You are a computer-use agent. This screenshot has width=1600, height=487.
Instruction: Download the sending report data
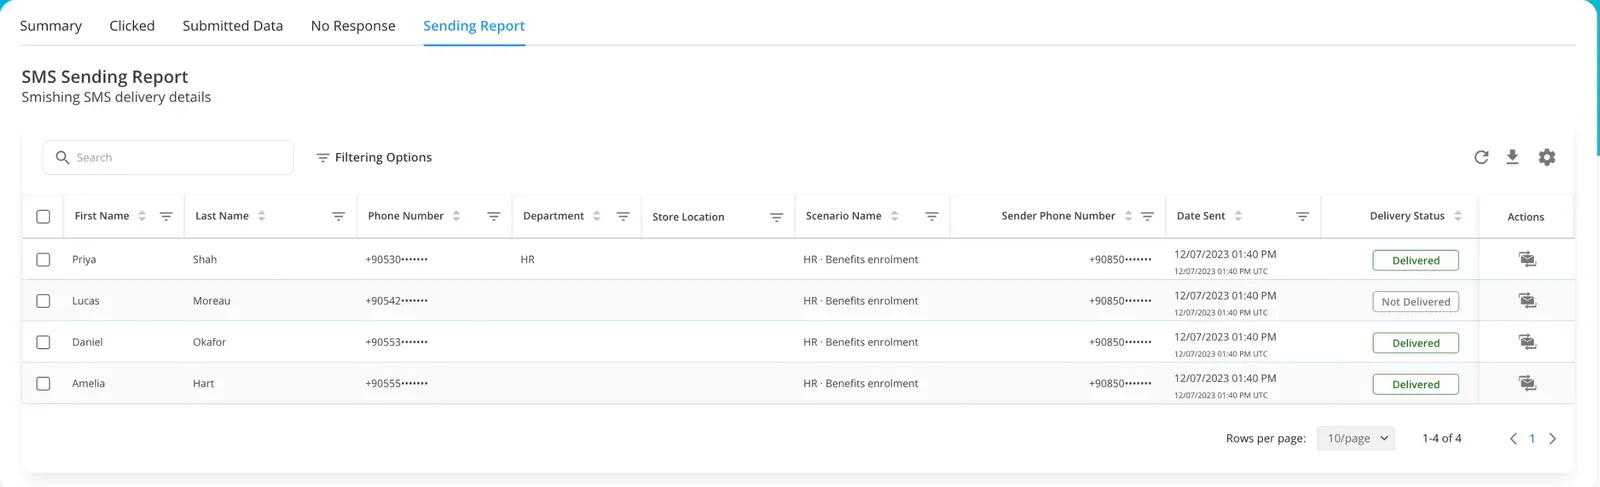(1512, 157)
